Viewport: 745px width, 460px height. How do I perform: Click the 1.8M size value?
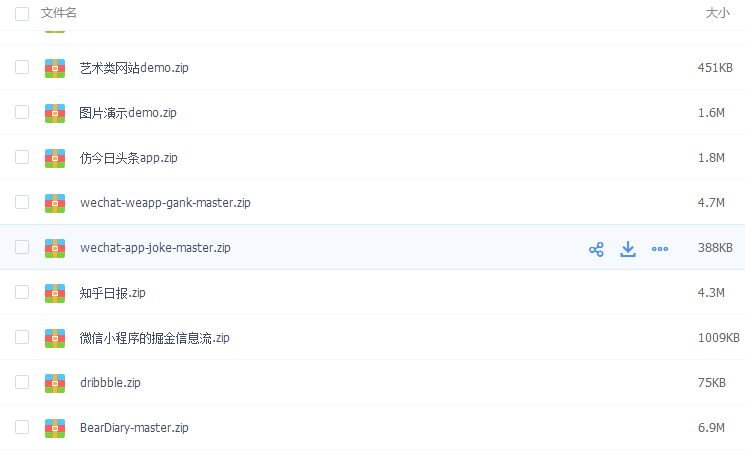click(711, 158)
